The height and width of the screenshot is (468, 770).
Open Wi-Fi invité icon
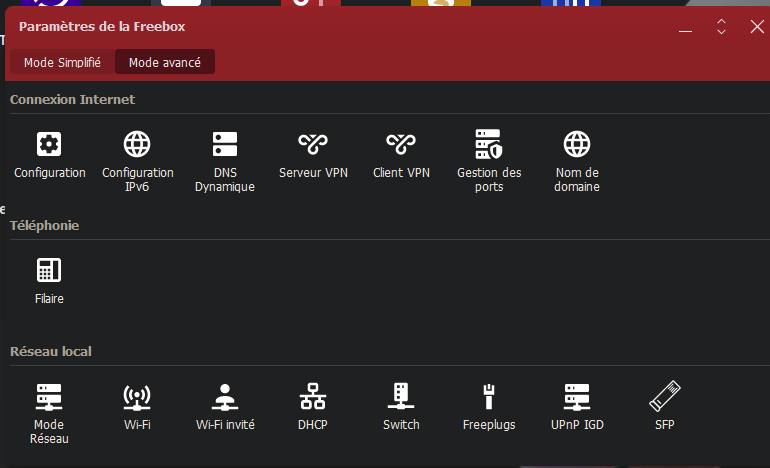click(x=225, y=397)
